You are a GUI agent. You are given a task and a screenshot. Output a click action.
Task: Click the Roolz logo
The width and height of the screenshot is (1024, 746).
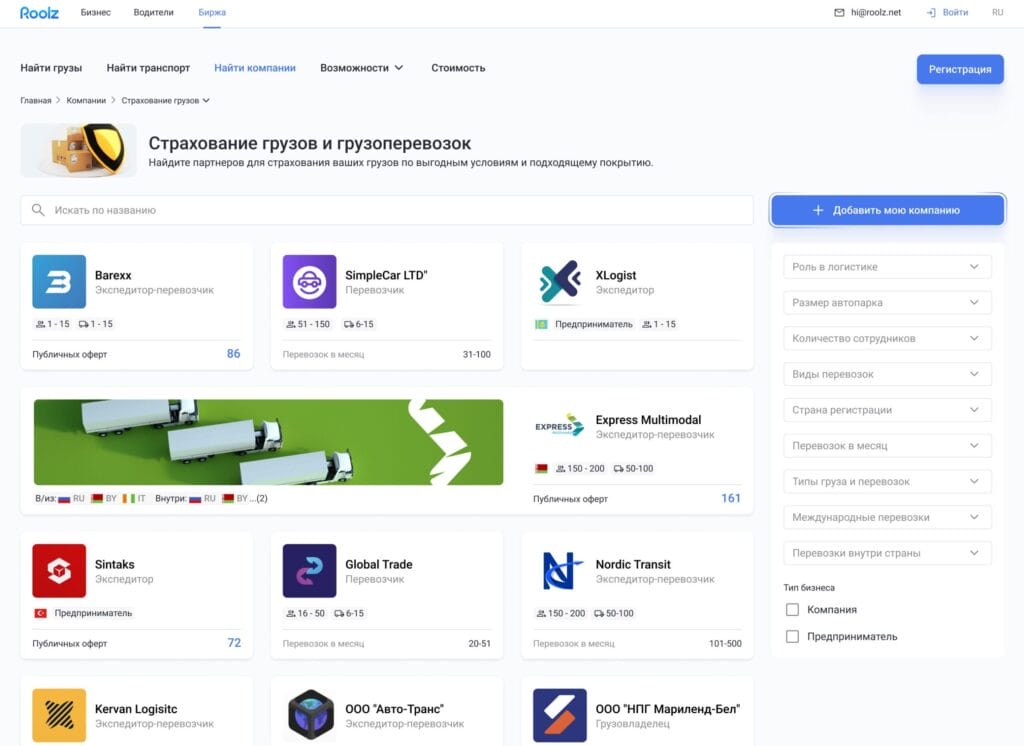click(x=38, y=13)
